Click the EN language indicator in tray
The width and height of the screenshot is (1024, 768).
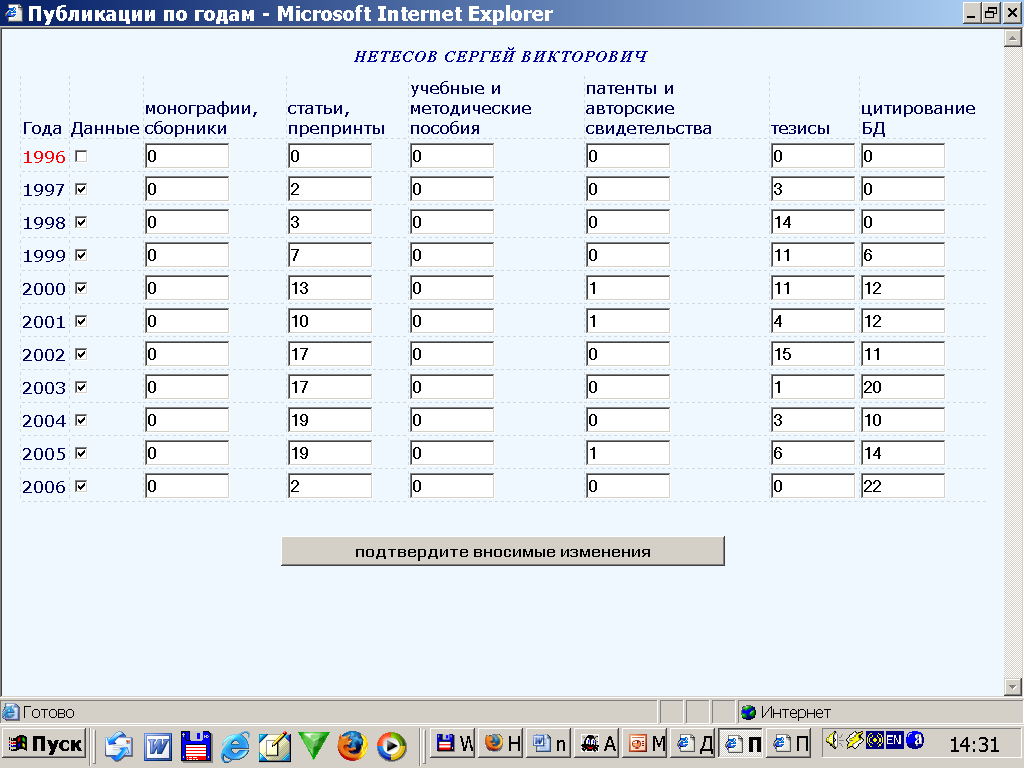point(894,741)
